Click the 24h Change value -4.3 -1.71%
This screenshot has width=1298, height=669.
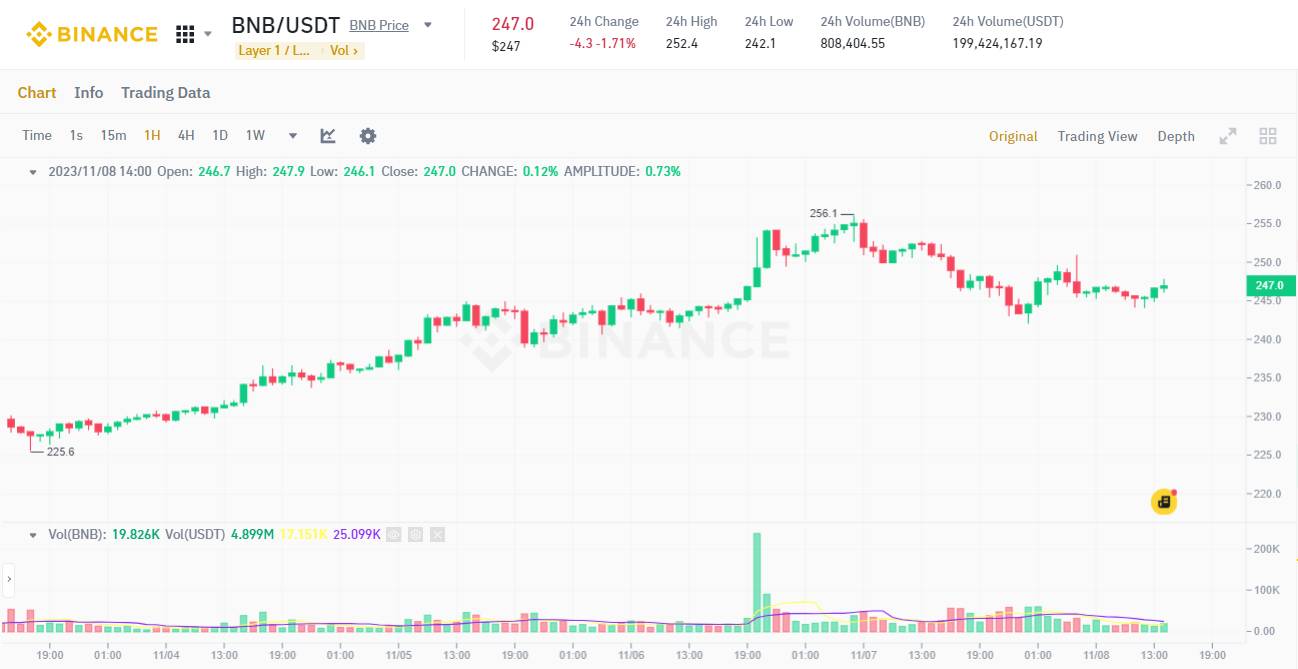click(603, 44)
